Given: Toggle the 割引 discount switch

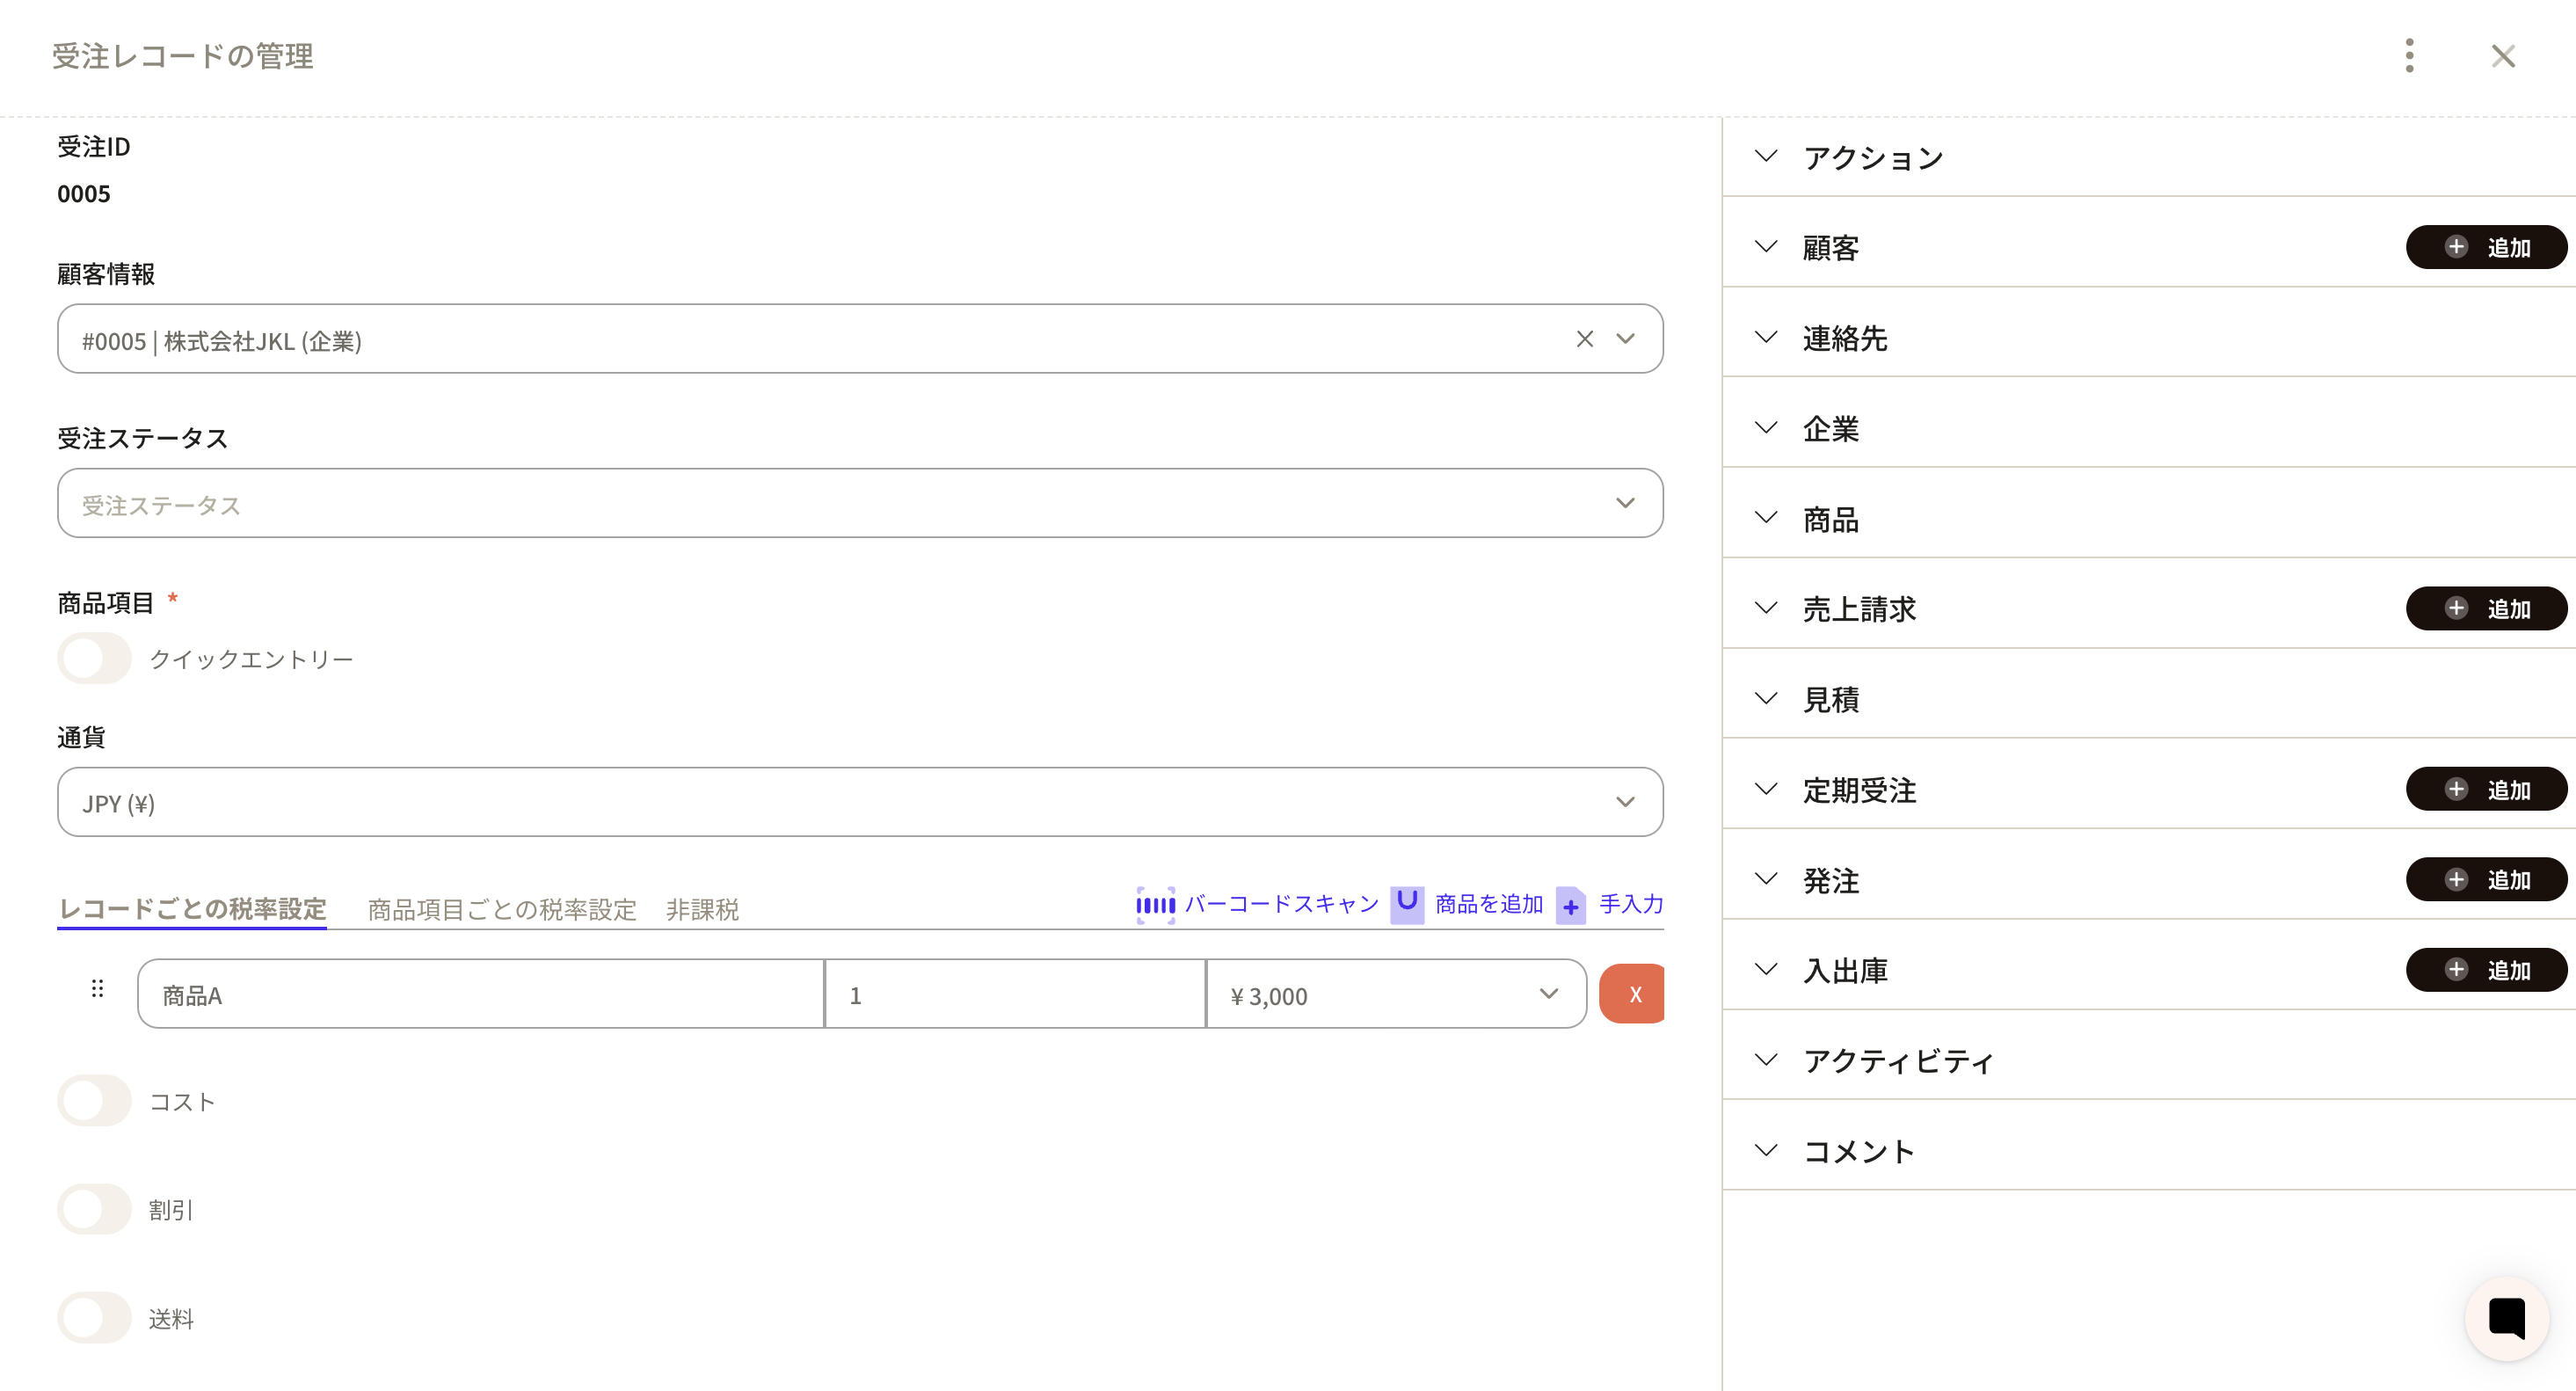Looking at the screenshot, I should [94, 1209].
